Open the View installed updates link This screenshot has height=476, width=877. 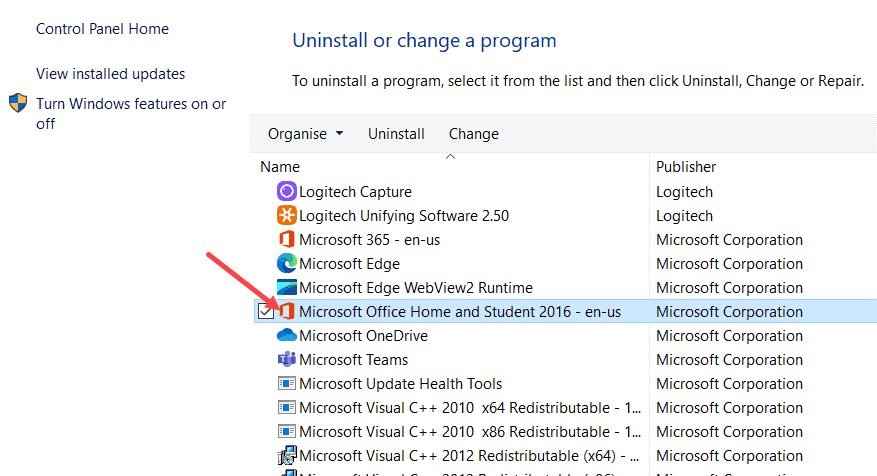[110, 74]
